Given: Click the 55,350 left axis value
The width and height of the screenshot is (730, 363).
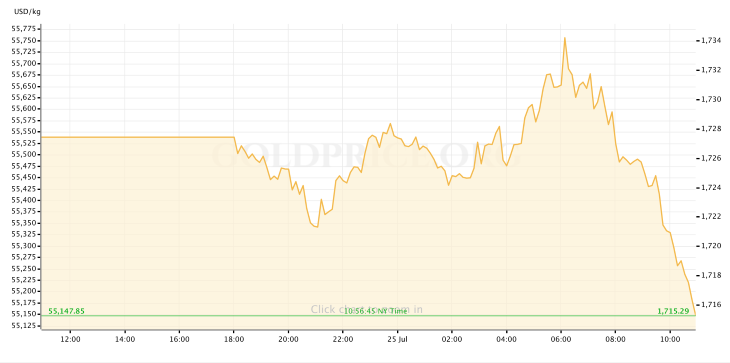Looking at the screenshot, I should click(x=25, y=223).
